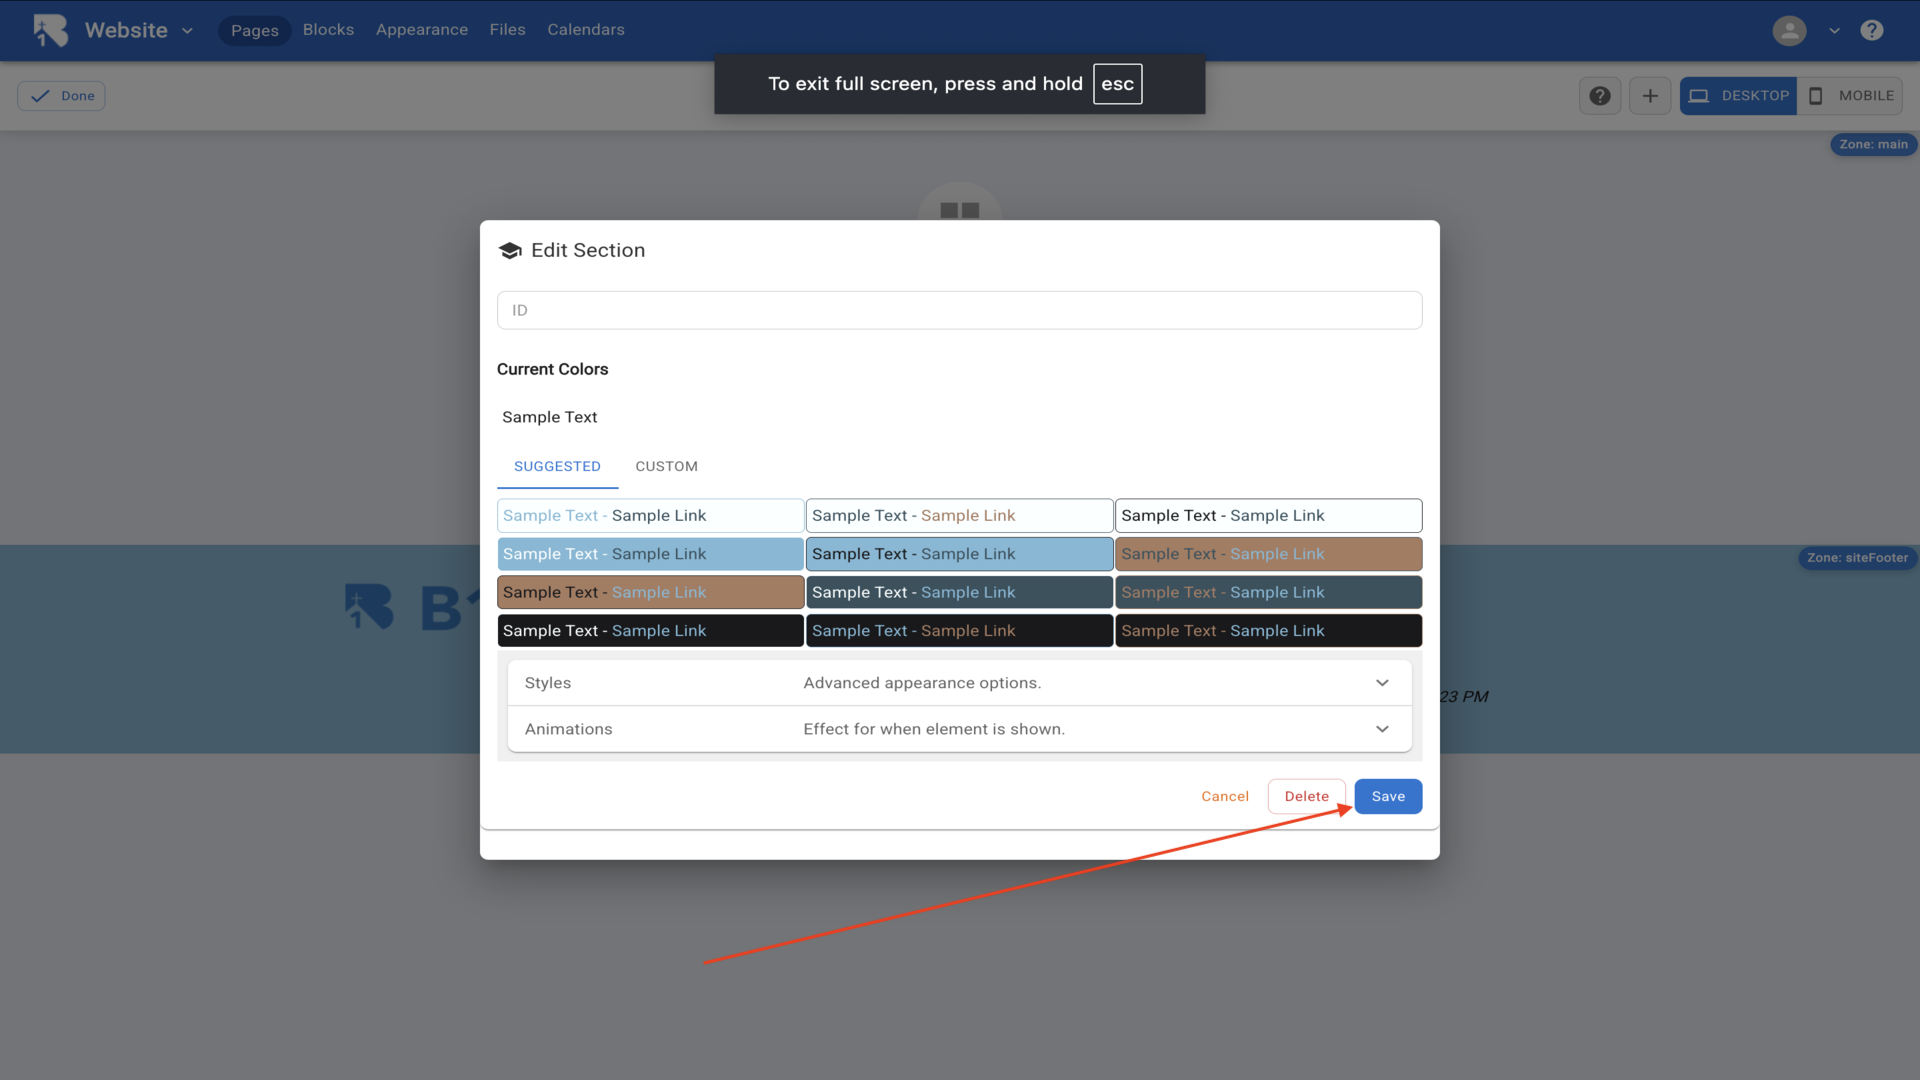The width and height of the screenshot is (1920, 1080).
Task: Click the B1 logo icon in header
Action: [51, 30]
